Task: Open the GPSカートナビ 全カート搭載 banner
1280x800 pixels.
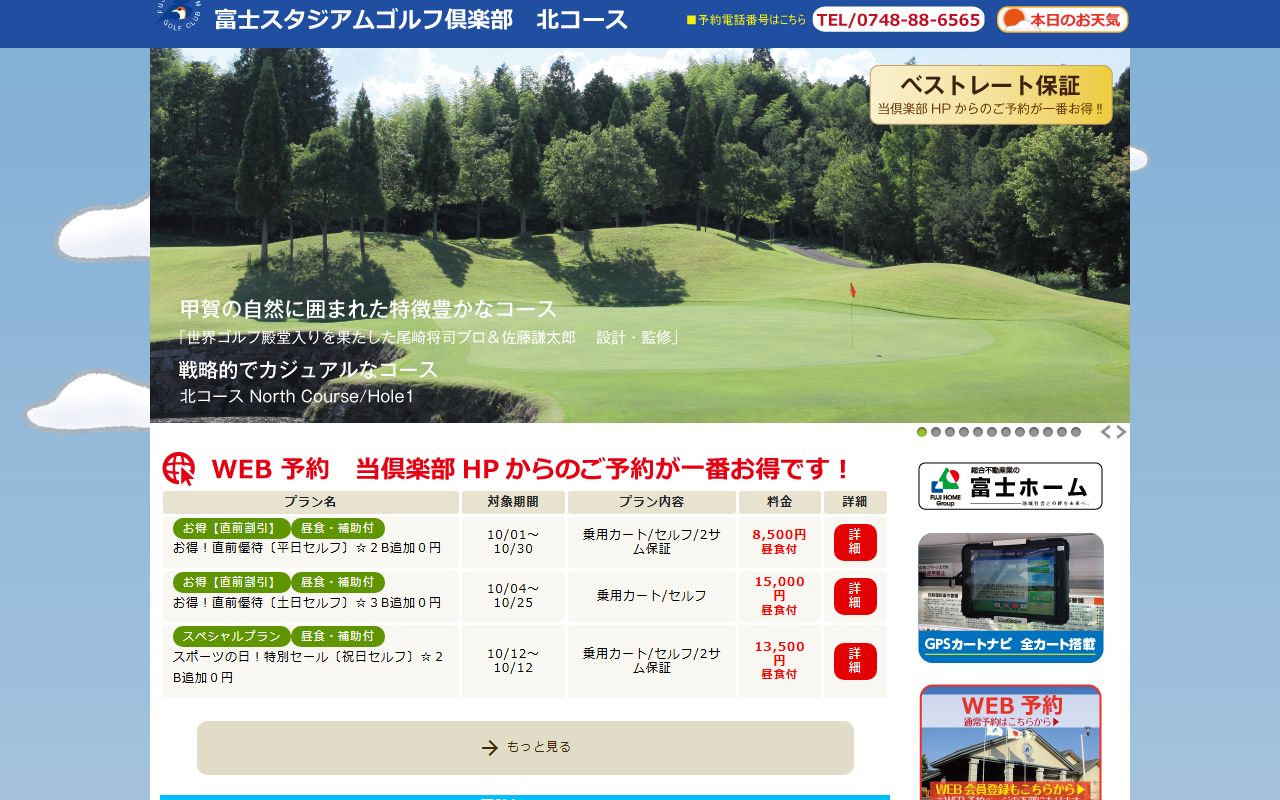Action: tap(1010, 598)
